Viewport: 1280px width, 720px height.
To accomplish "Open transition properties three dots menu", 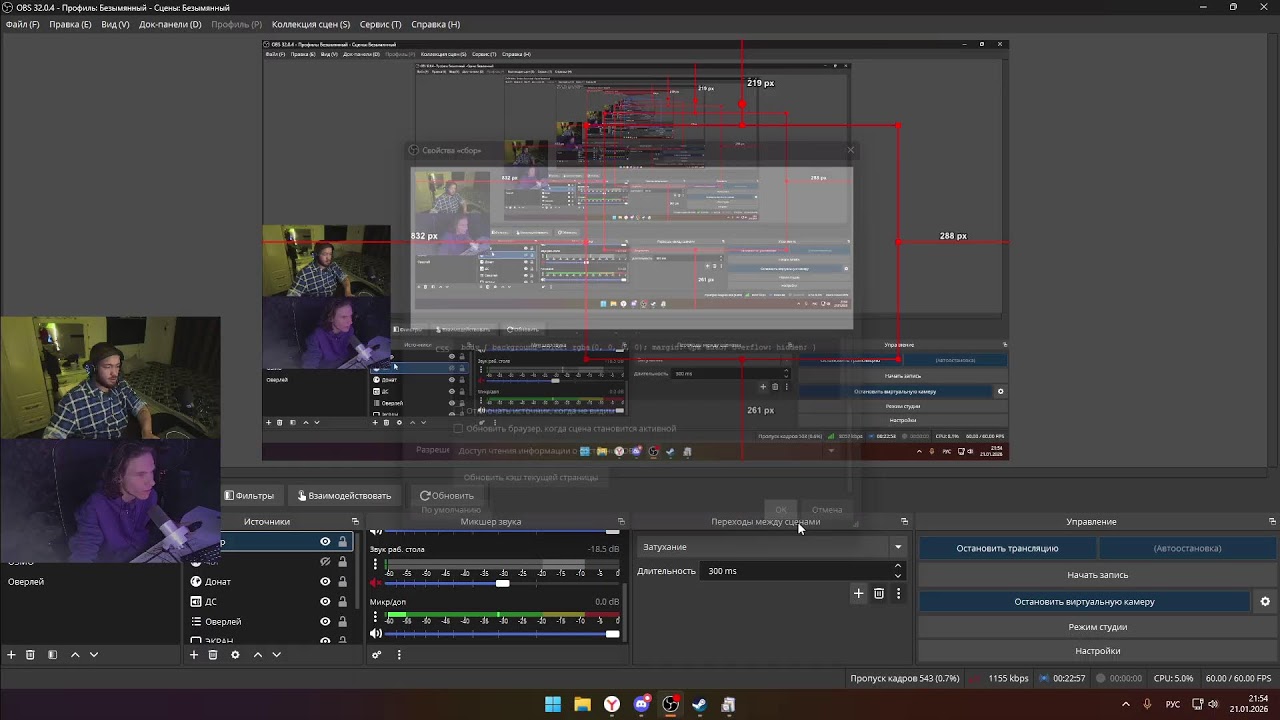I will 898,593.
